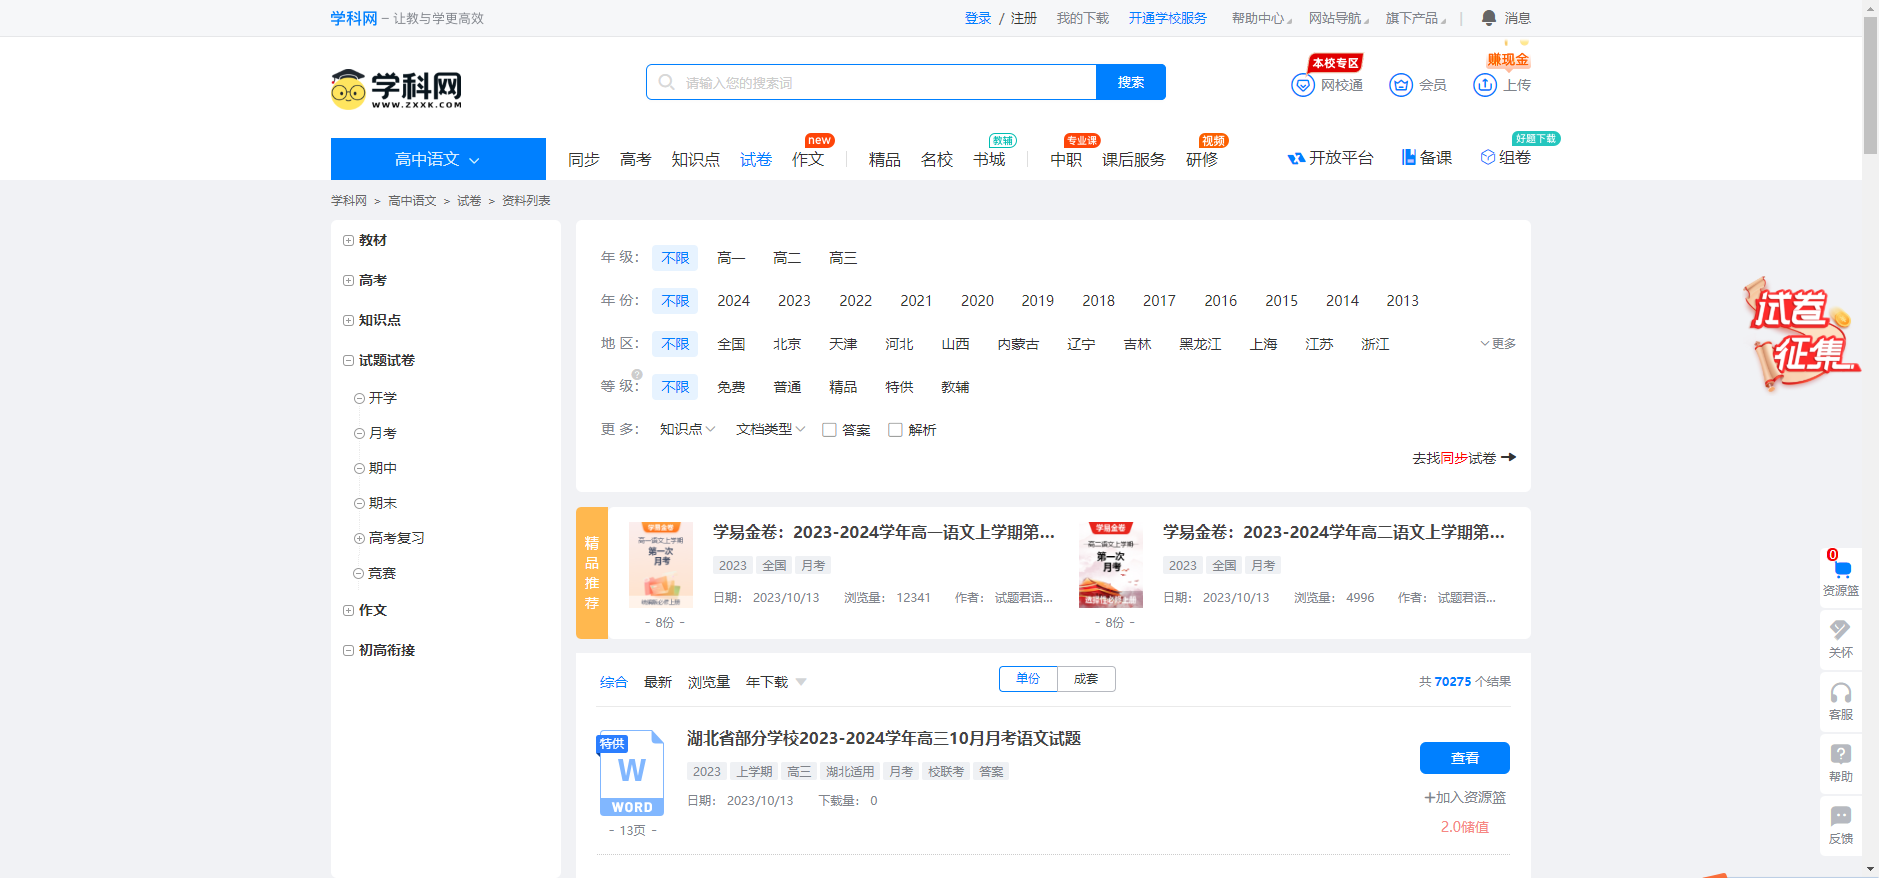
Task: Open the 反馈 chat bubble icon
Action: pyautogui.click(x=1841, y=816)
